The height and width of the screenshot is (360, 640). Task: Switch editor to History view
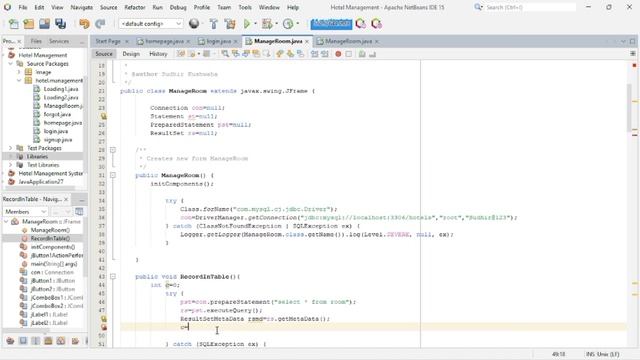tap(158, 54)
